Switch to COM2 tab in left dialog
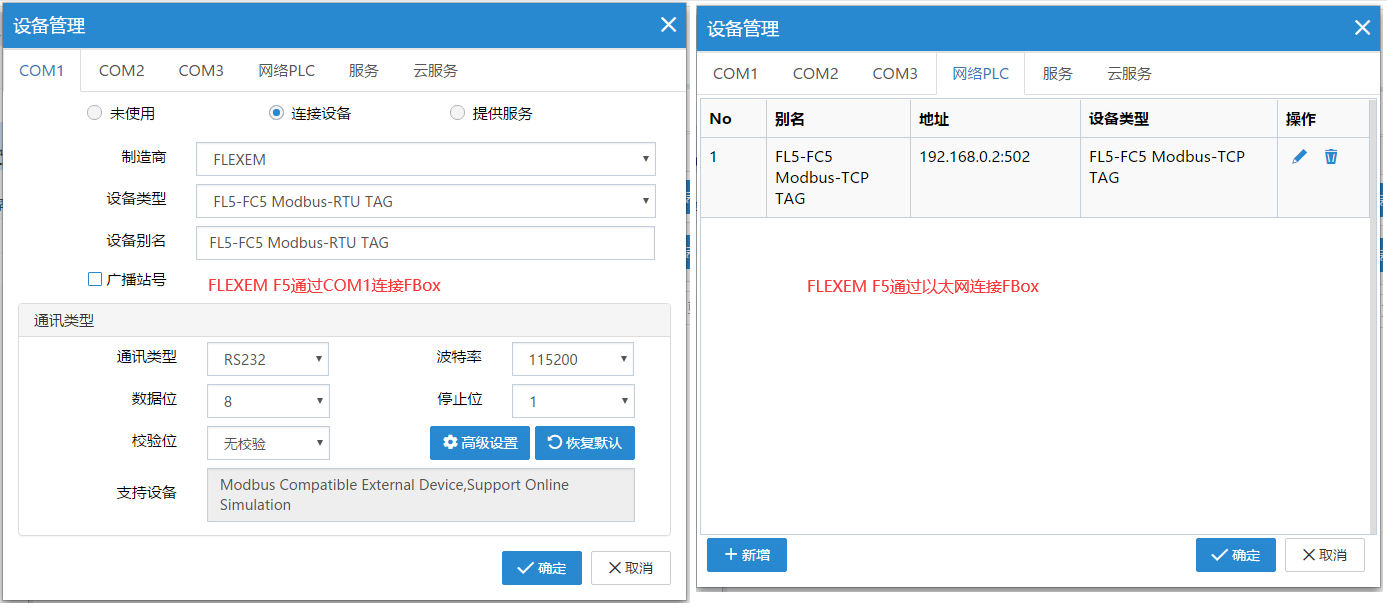Image resolution: width=1387 pixels, height=608 pixels. point(121,71)
